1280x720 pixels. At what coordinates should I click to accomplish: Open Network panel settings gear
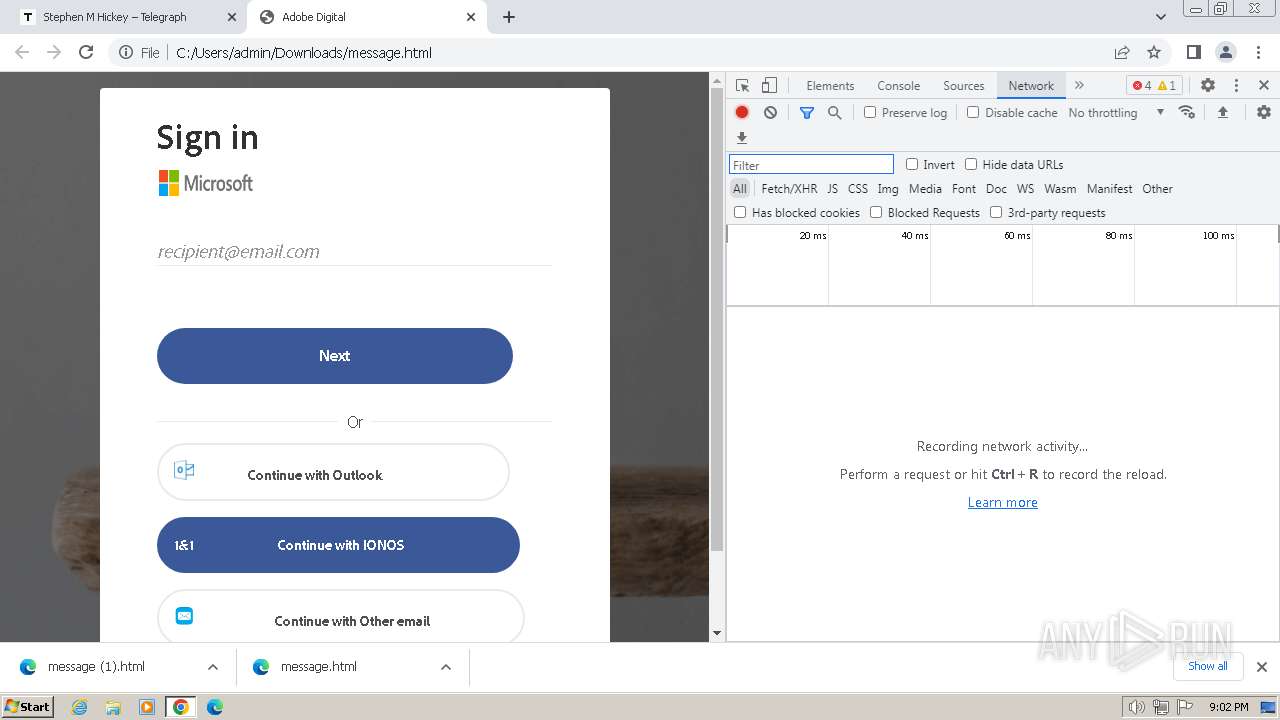pos(1264,112)
